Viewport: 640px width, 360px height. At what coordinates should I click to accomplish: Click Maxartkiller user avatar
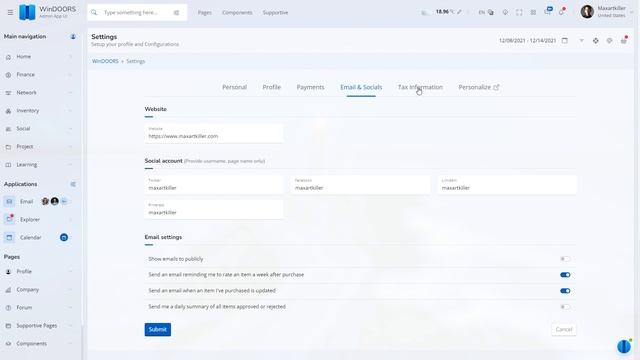pyautogui.click(x=587, y=12)
